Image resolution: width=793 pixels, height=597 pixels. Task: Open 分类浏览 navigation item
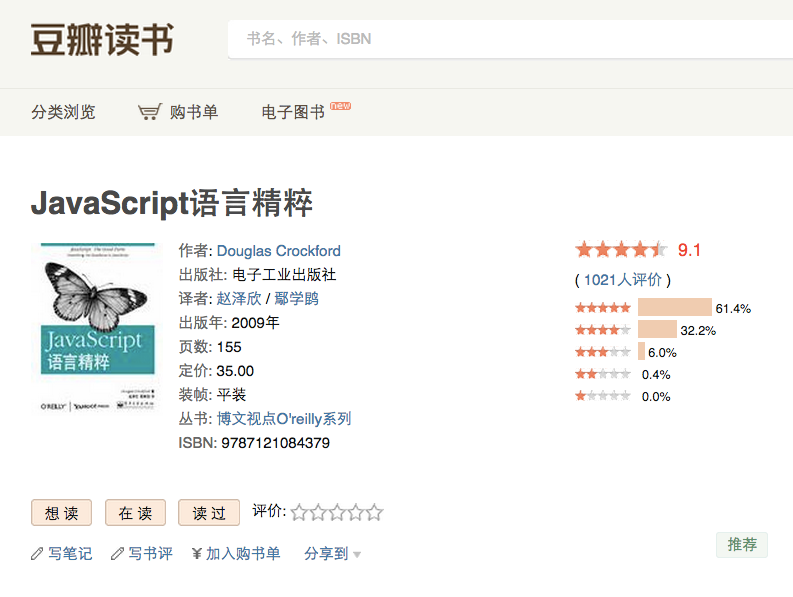tap(63, 112)
